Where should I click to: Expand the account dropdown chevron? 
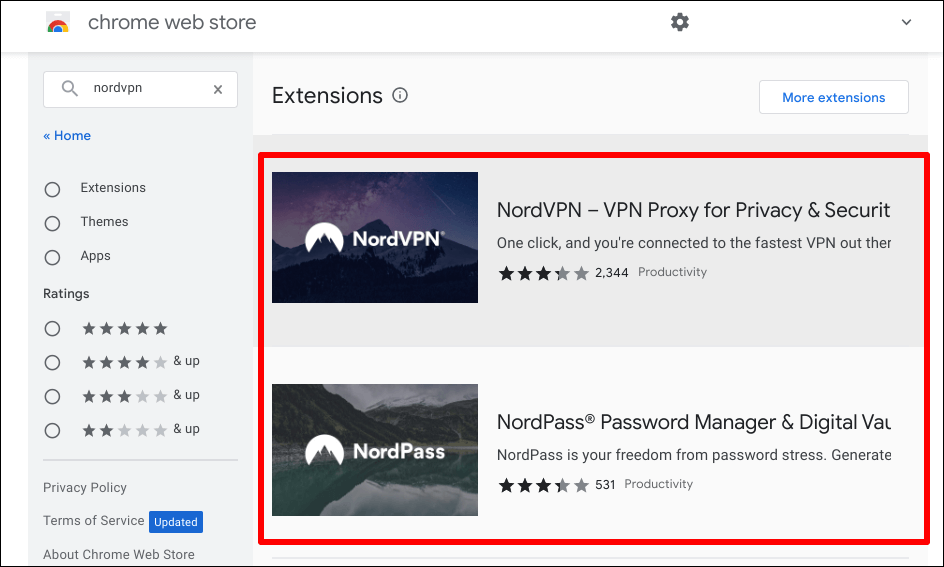click(x=906, y=22)
